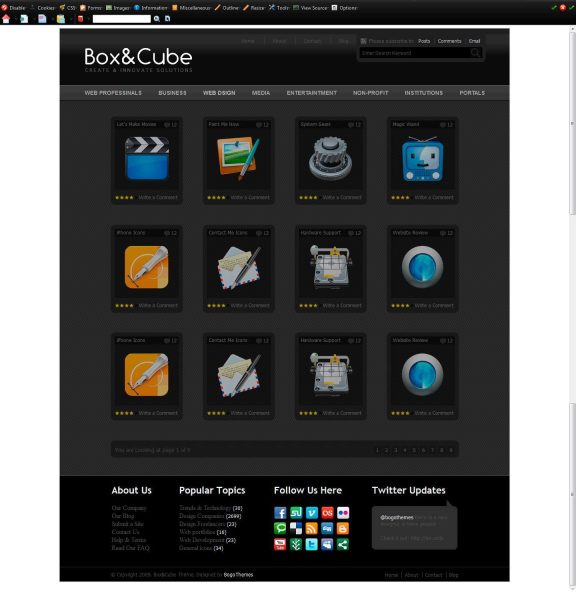Go to Entertaintment category

(312, 93)
